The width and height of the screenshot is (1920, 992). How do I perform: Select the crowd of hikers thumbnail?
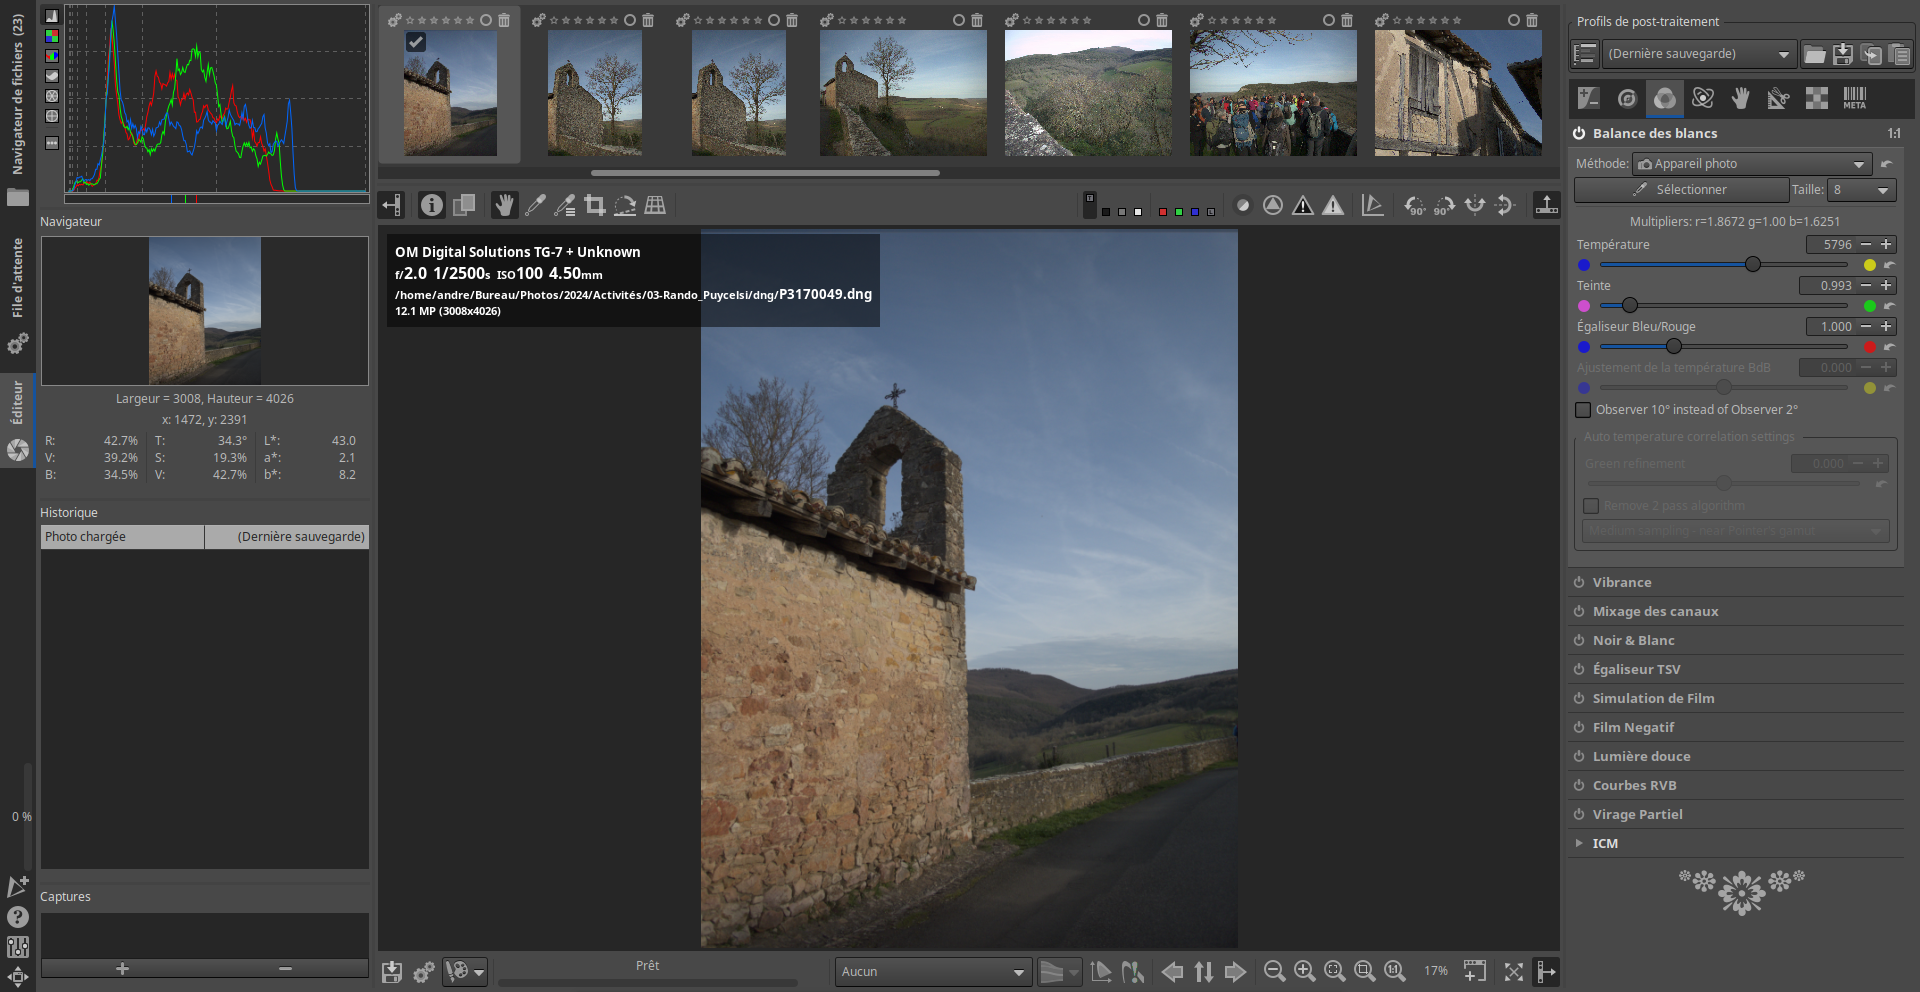1272,93
